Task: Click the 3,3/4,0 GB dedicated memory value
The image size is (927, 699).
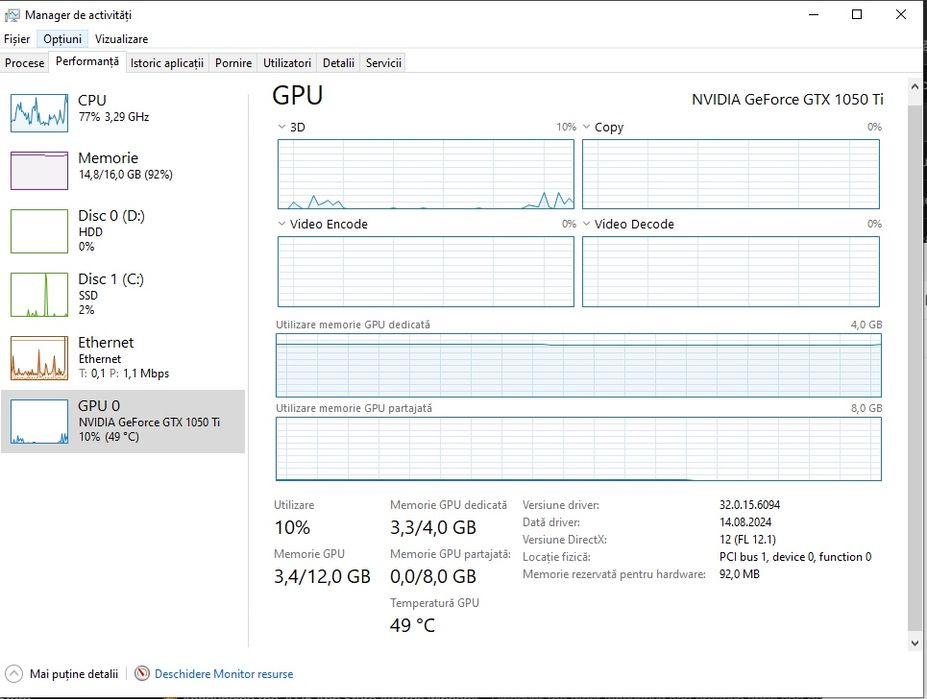Action: [433, 527]
